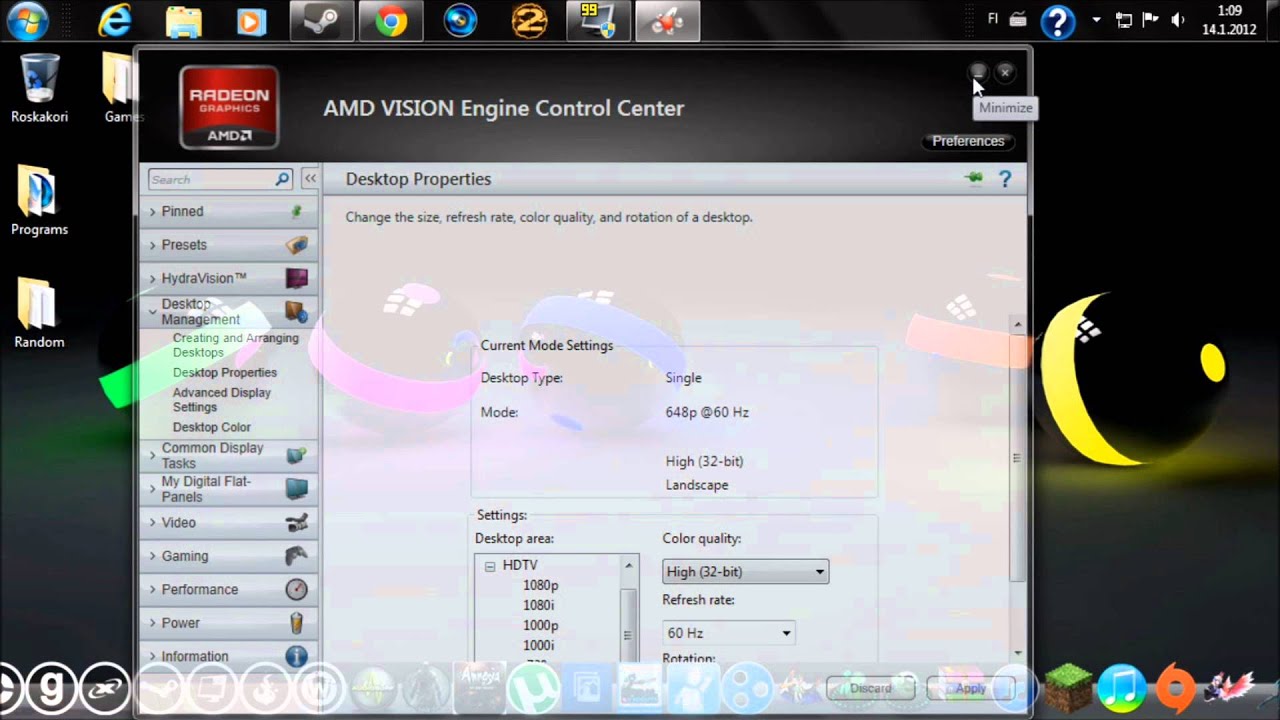The width and height of the screenshot is (1280, 720).
Task: Click the search magnifier icon
Action: coord(282,179)
